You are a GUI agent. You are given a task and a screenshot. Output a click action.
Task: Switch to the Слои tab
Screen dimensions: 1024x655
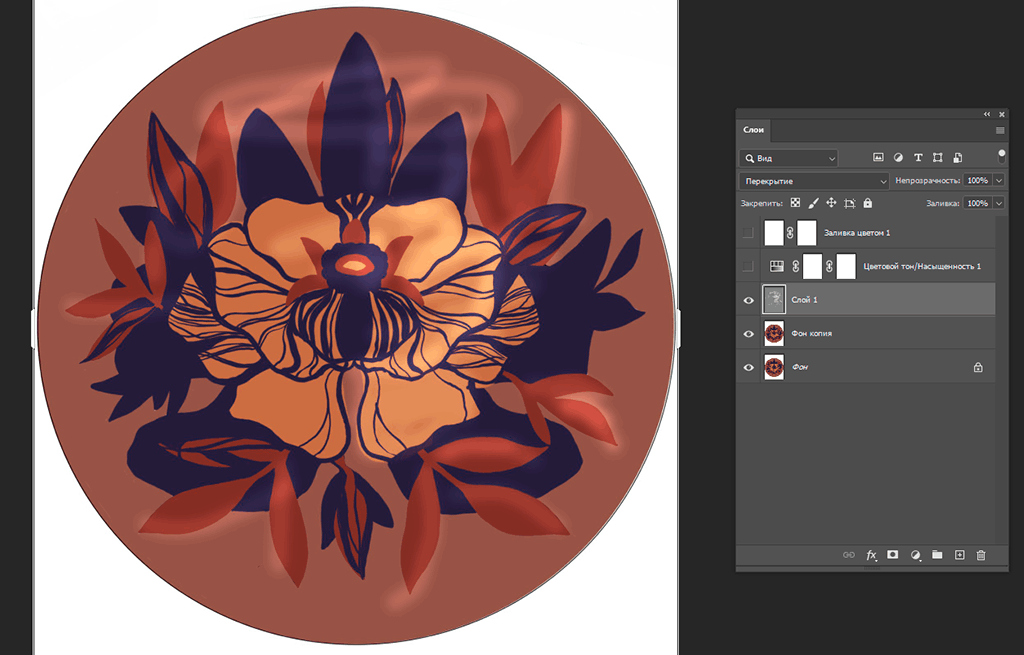tap(753, 130)
